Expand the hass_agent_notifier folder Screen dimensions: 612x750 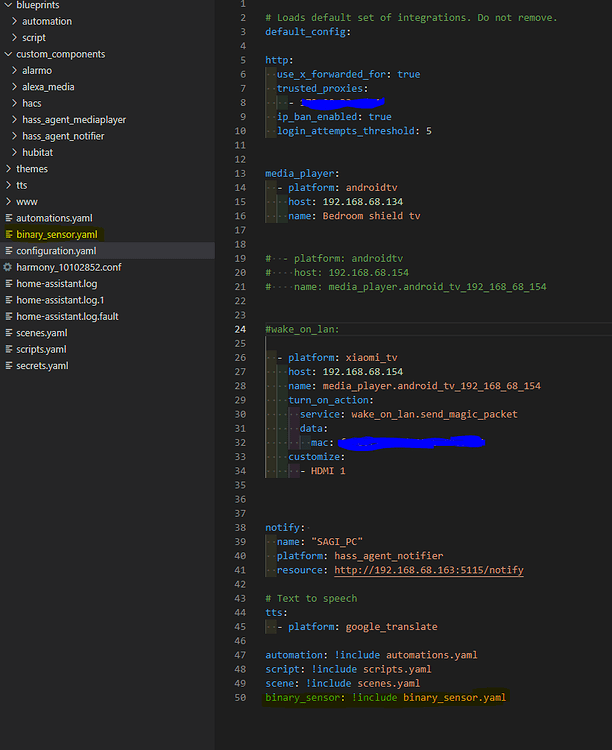click(x=14, y=136)
